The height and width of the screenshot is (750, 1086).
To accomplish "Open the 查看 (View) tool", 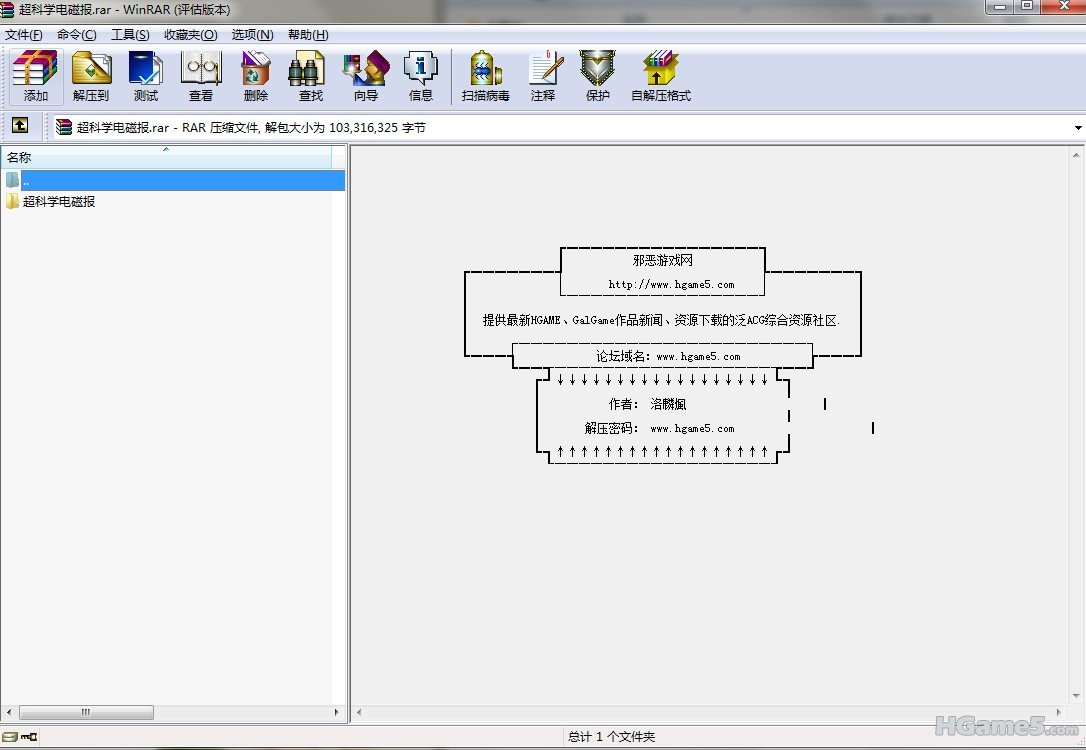I will (x=201, y=76).
